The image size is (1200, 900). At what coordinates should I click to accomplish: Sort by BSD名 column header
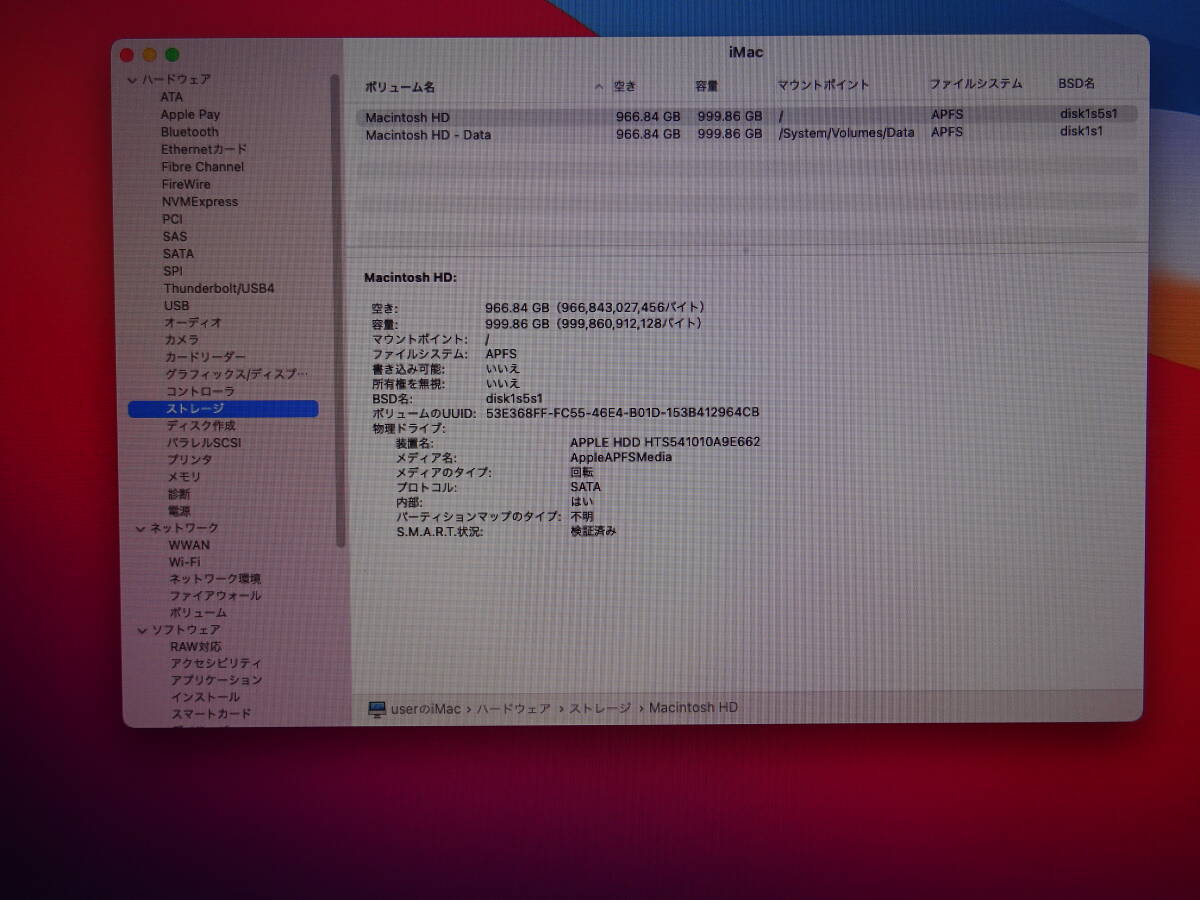click(1076, 83)
